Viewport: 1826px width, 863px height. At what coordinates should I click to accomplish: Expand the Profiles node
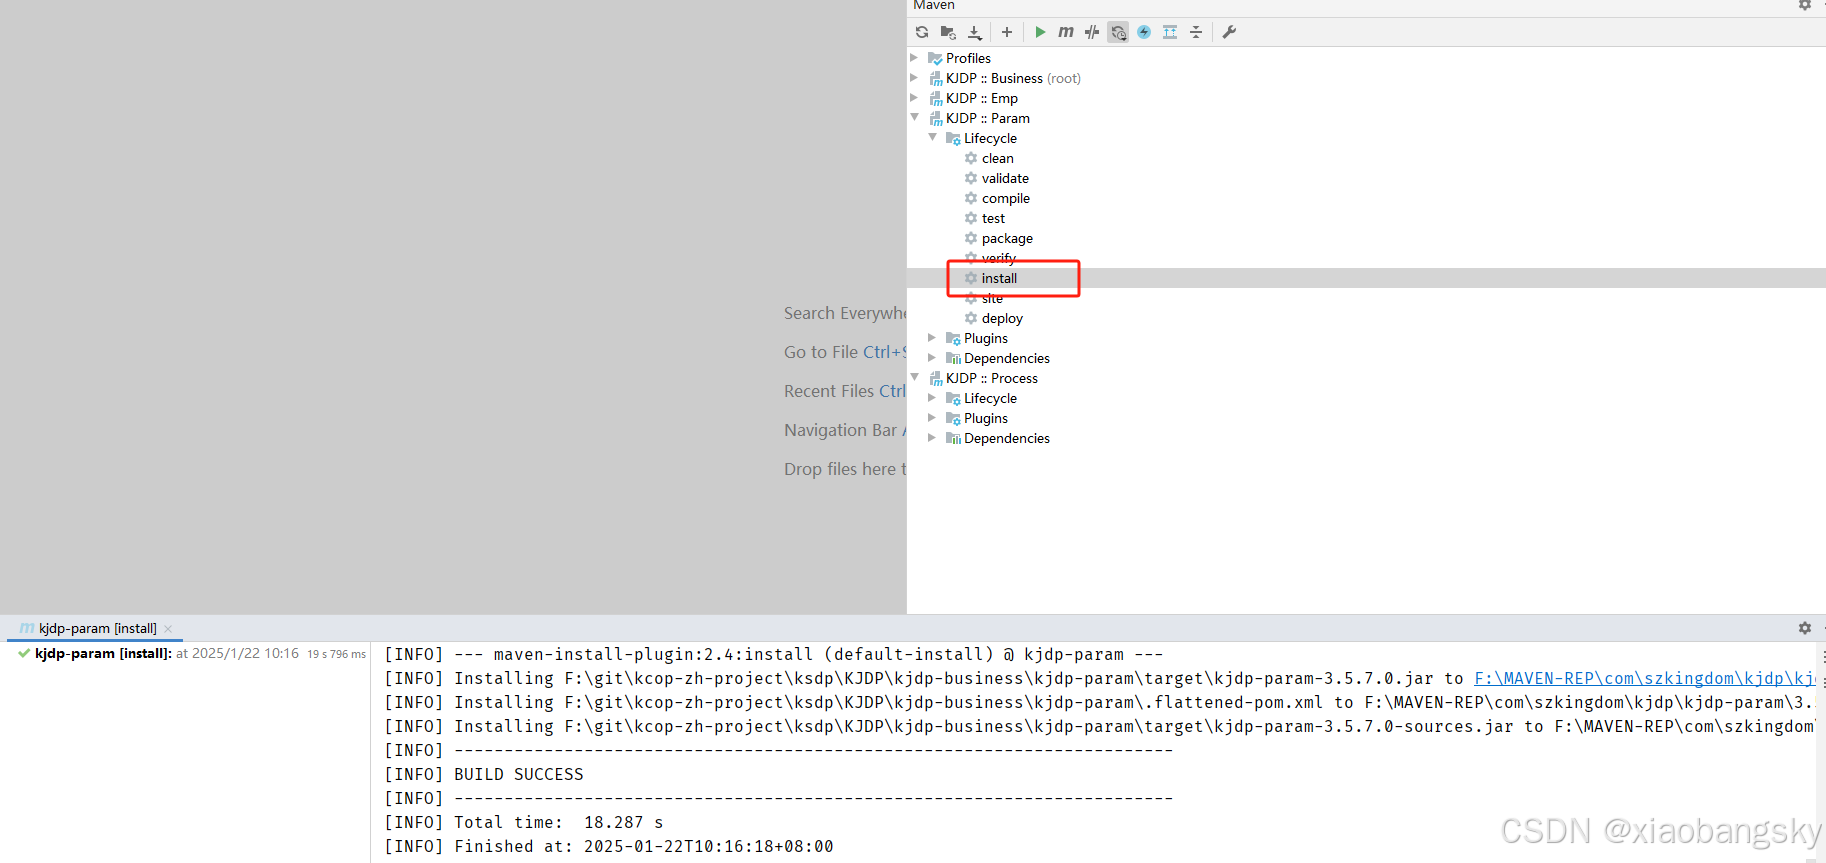coord(914,58)
